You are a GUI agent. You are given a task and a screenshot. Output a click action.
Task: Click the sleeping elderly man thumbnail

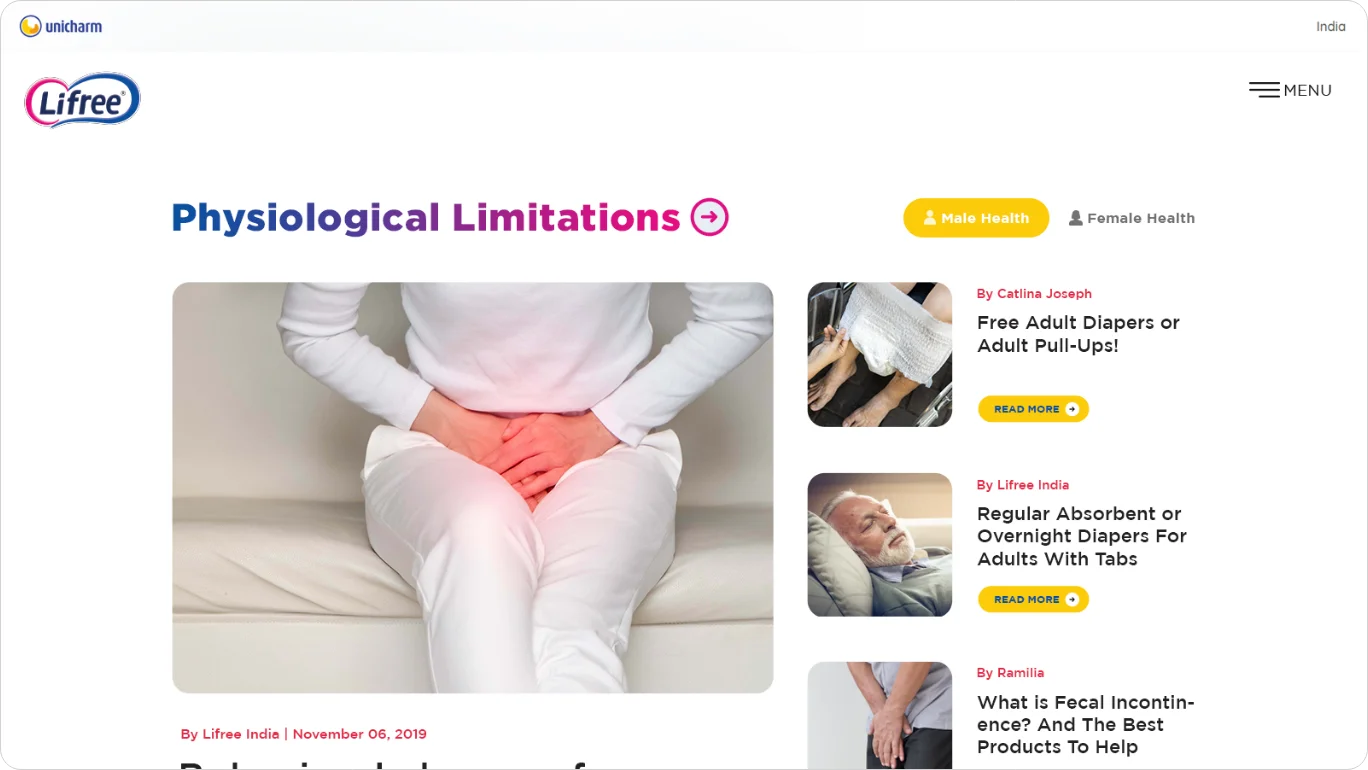[880, 545]
